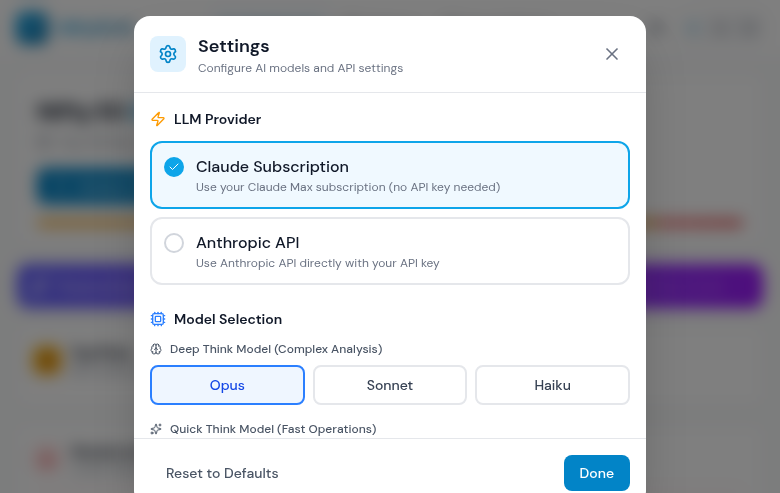Choose Opus as the Deep Think model
The image size is (780, 493).
pyautogui.click(x=227, y=385)
